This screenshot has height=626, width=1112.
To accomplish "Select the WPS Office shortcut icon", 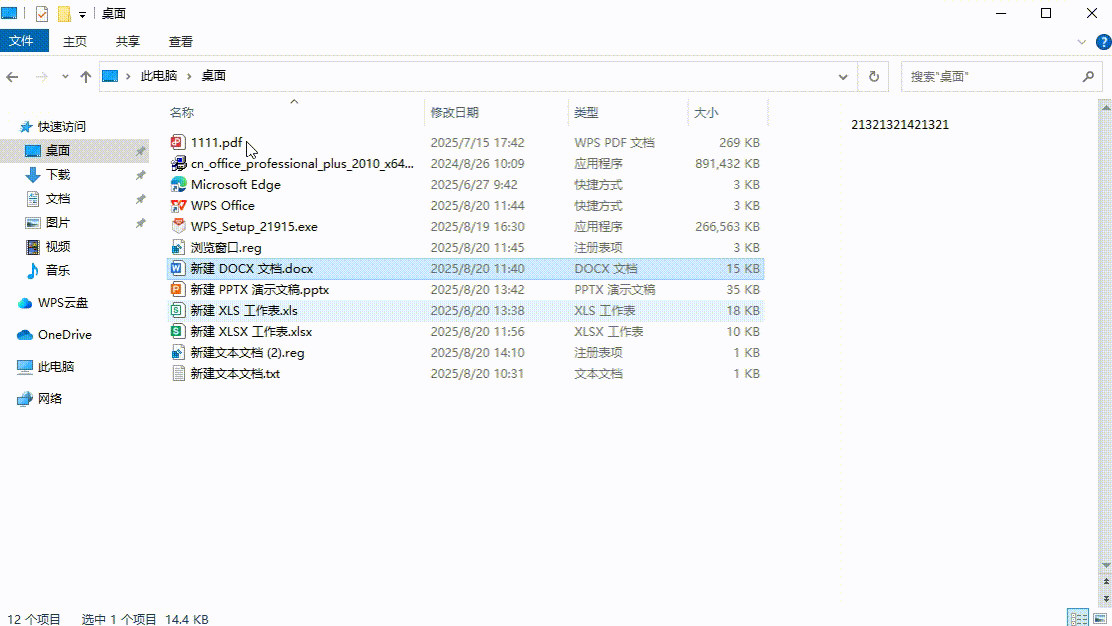I will point(178,206).
